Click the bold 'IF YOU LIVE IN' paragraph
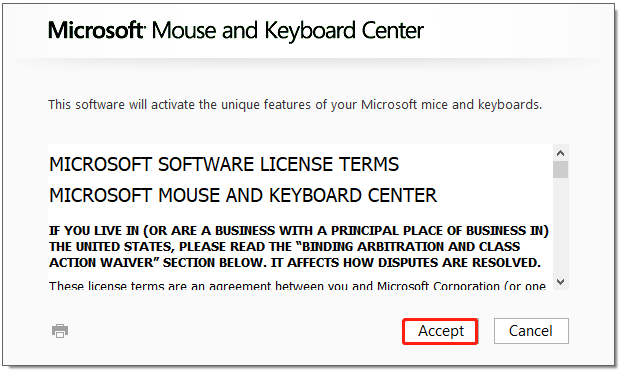 coord(299,247)
